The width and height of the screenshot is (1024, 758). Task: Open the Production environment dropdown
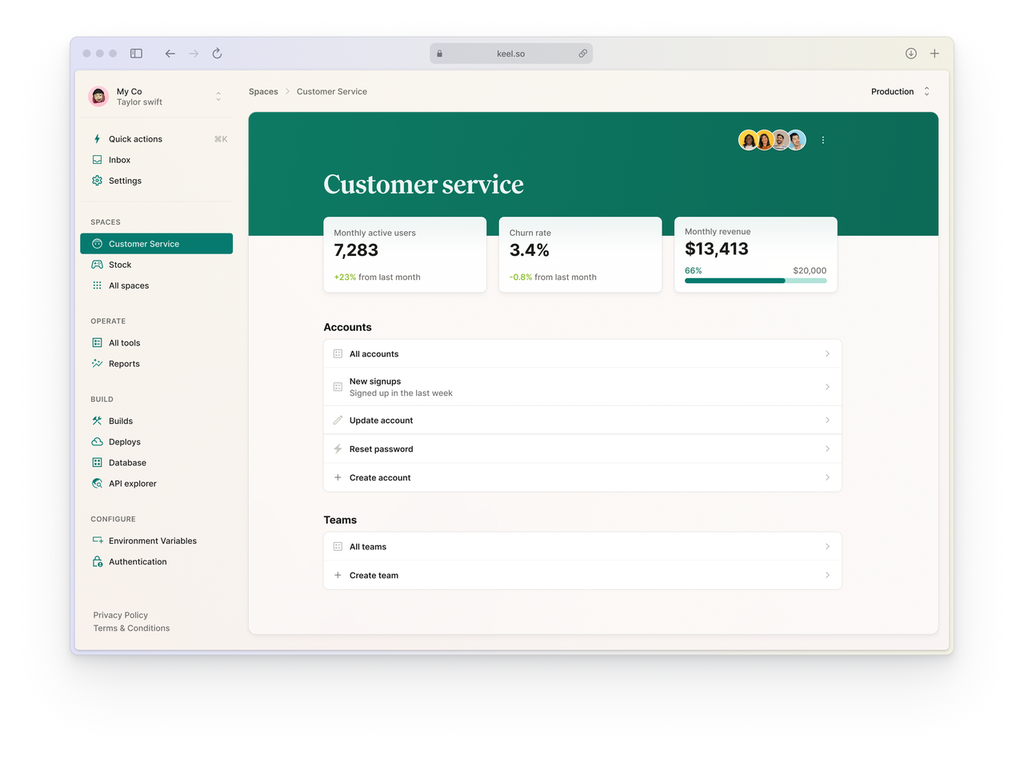[900, 91]
